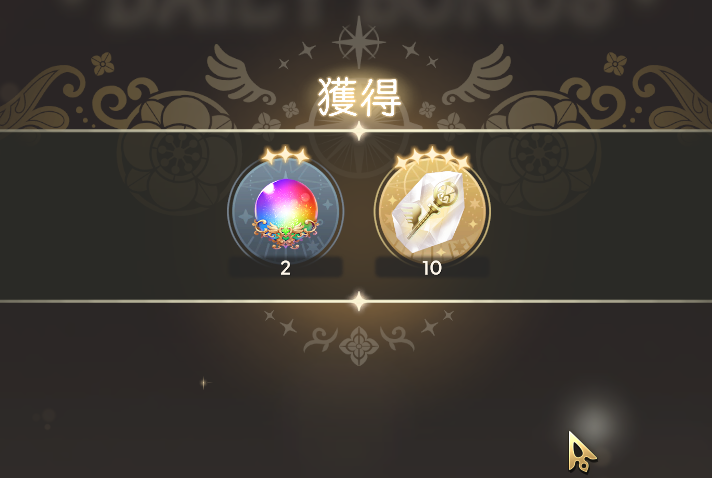Click the left wing ornament beside 獲得
The height and width of the screenshot is (478, 712).
(240, 74)
